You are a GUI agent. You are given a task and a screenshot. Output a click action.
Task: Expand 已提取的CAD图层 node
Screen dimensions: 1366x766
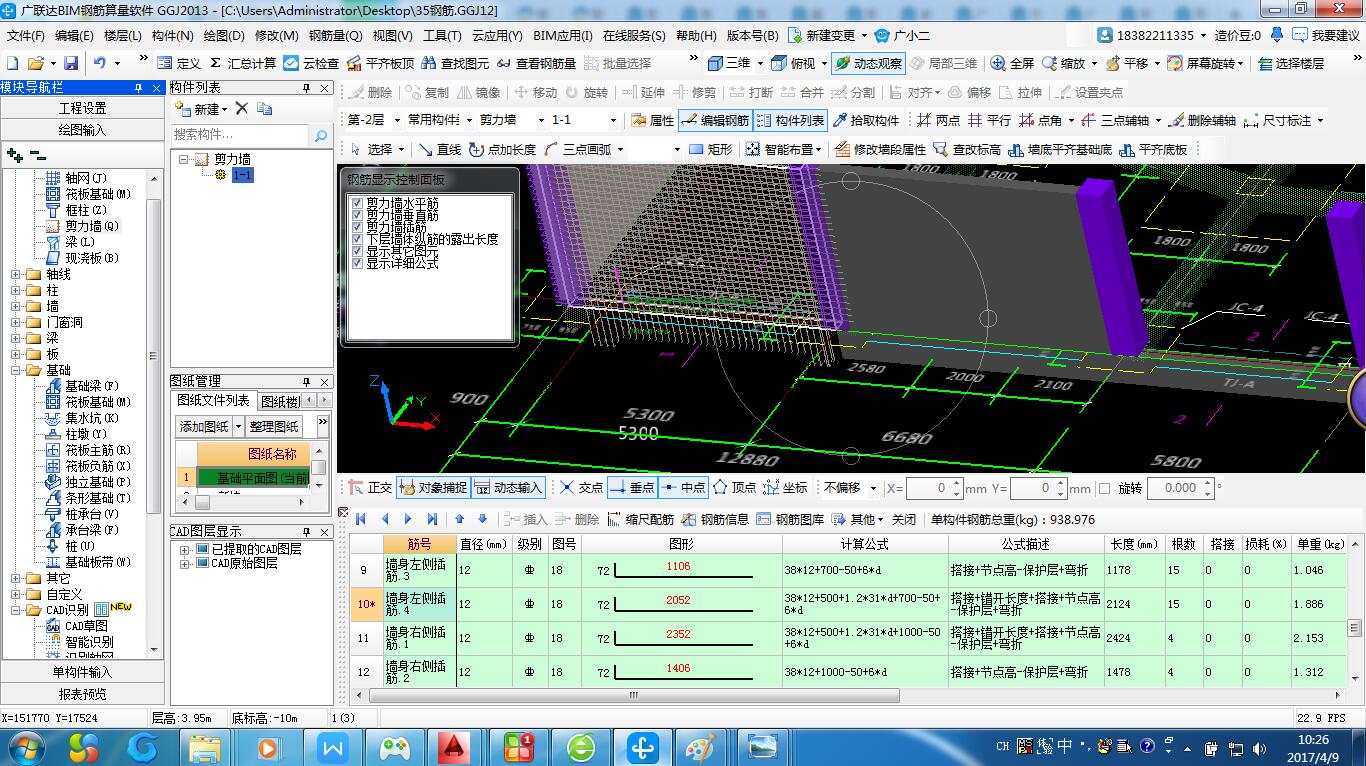[185, 550]
